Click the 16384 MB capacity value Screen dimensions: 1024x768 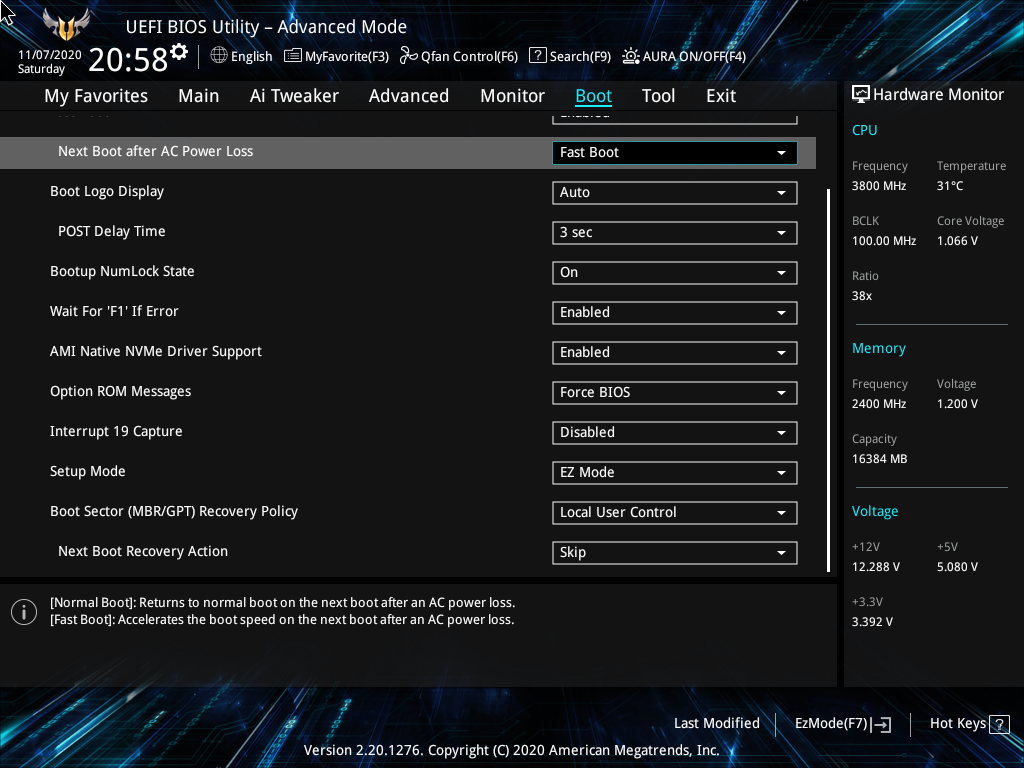tap(880, 459)
